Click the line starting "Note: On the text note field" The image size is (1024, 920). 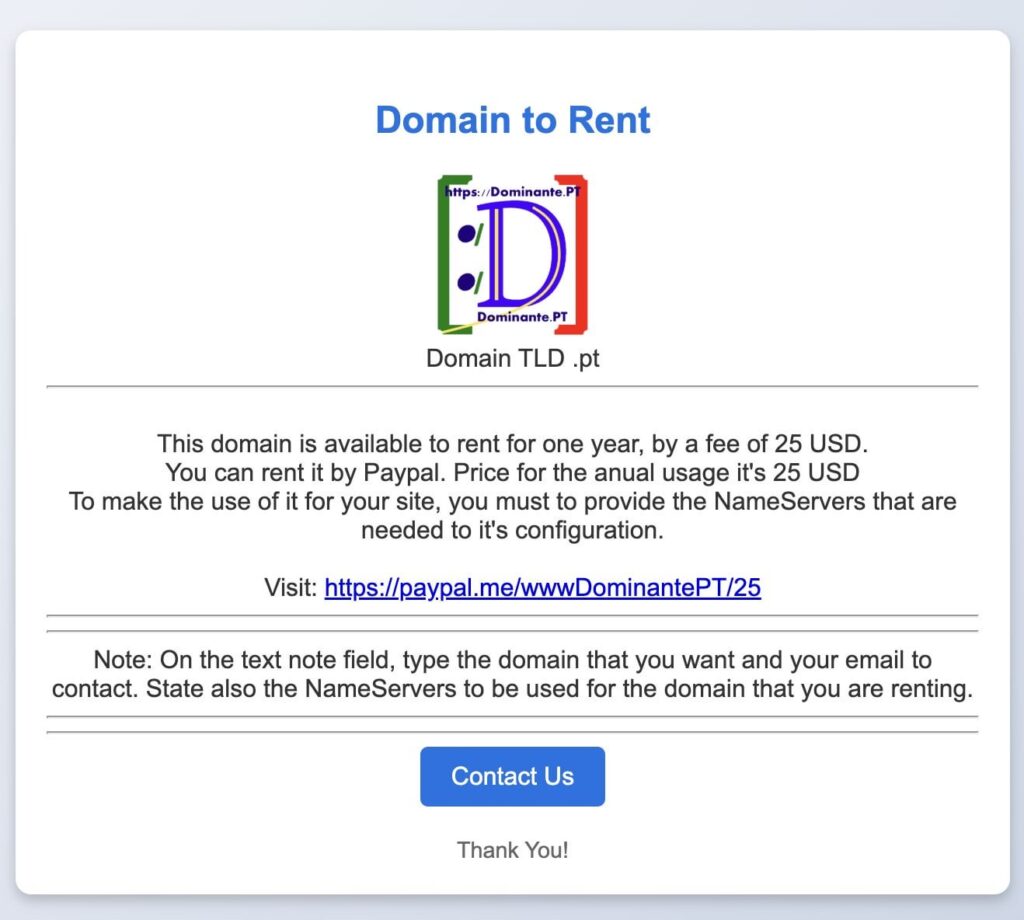[513, 659]
